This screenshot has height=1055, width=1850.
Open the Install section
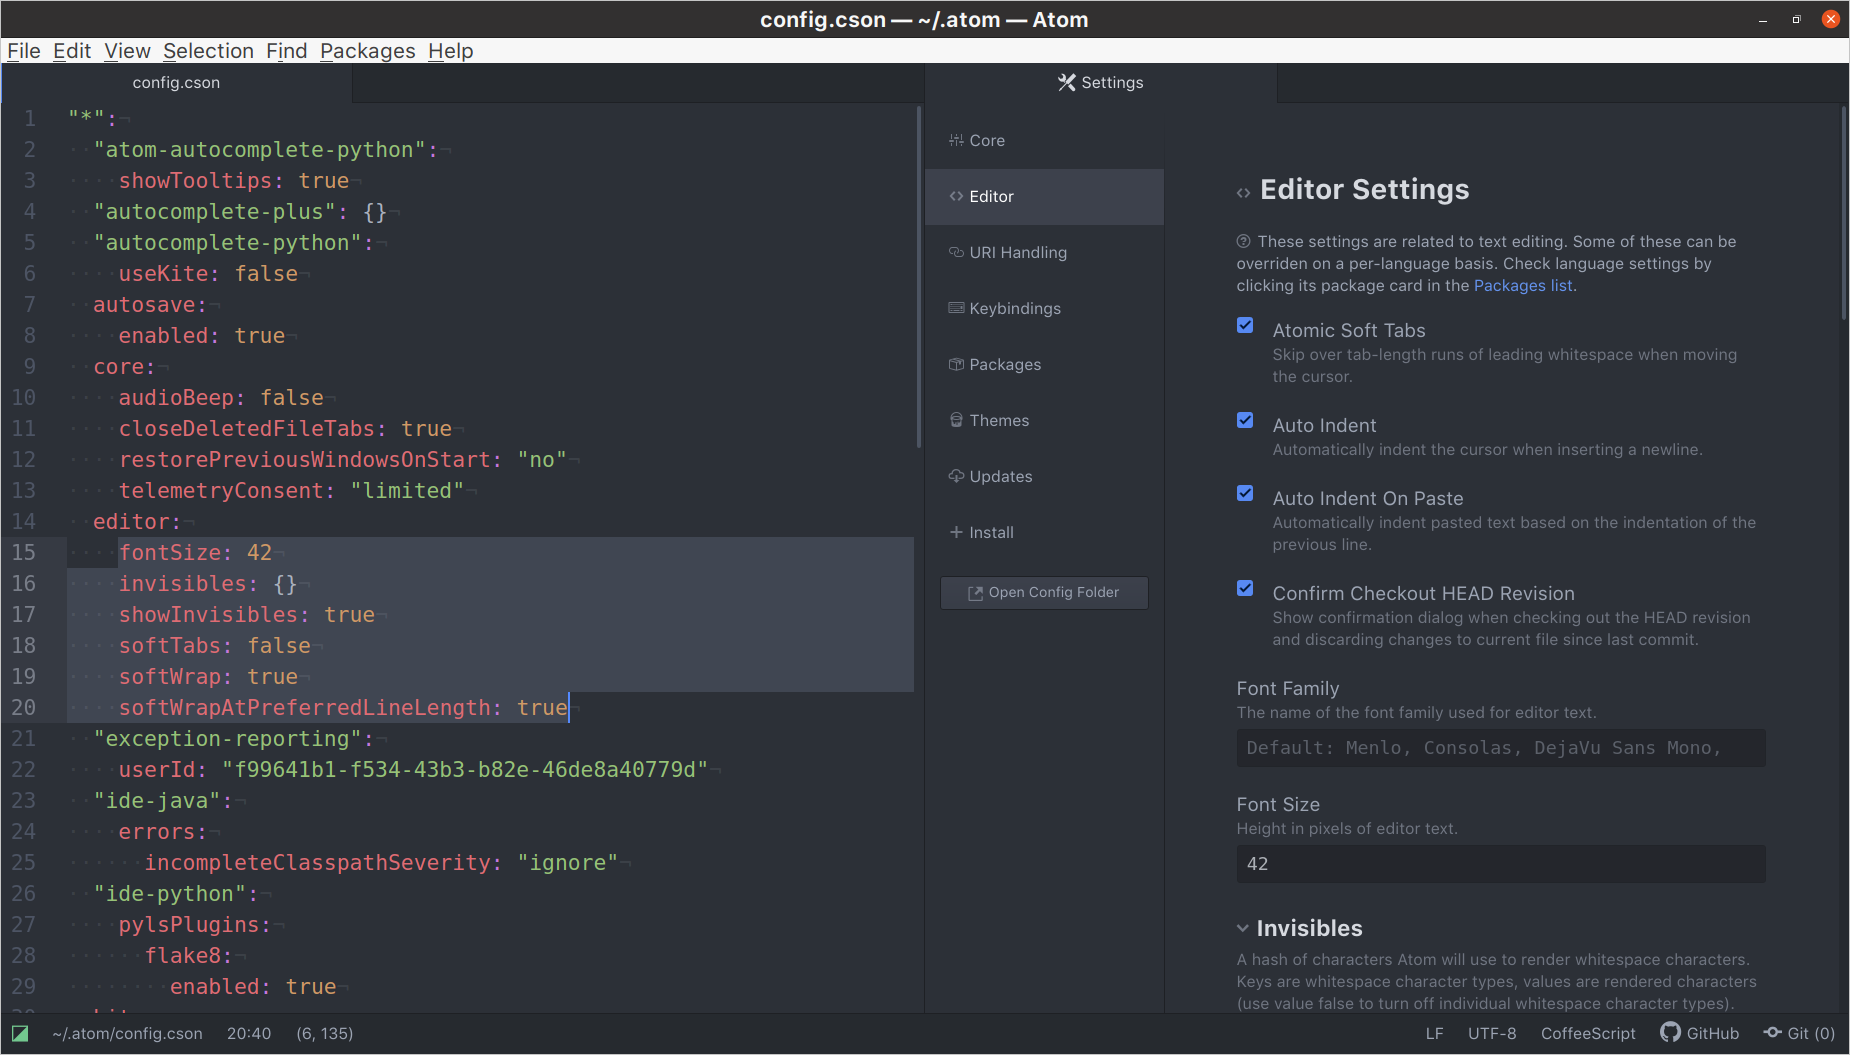(x=1044, y=533)
